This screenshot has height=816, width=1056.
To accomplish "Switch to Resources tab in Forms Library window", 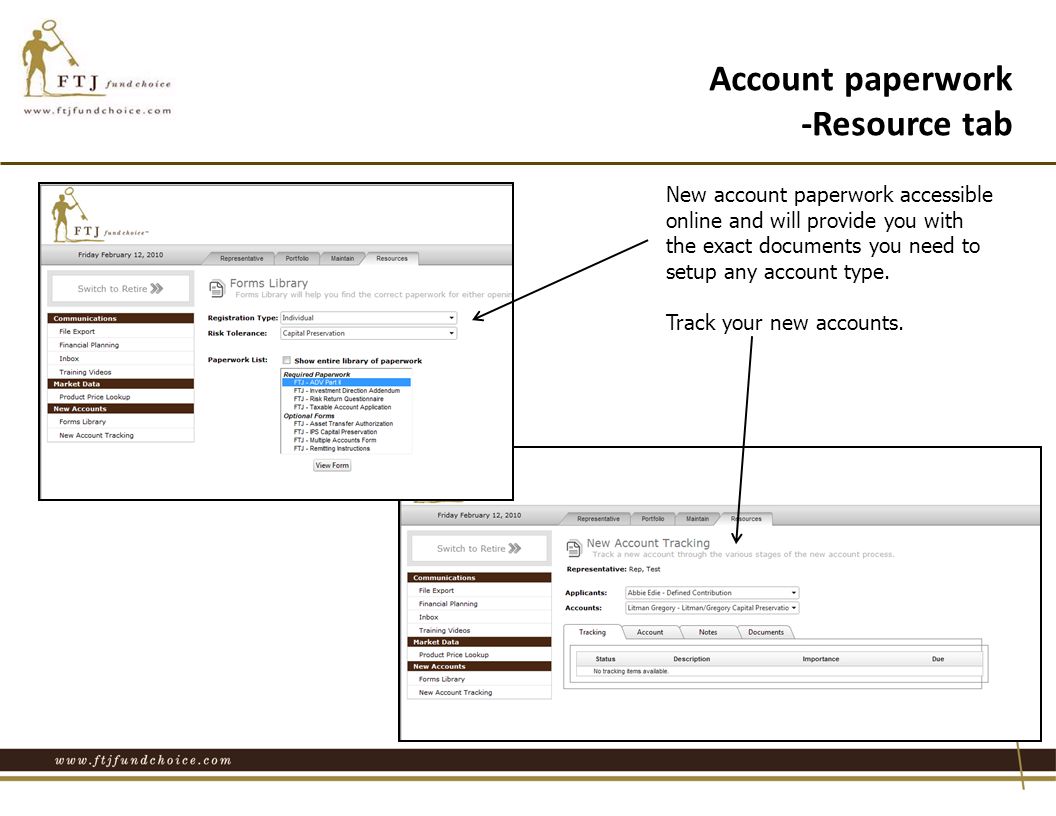I will pyautogui.click(x=392, y=259).
